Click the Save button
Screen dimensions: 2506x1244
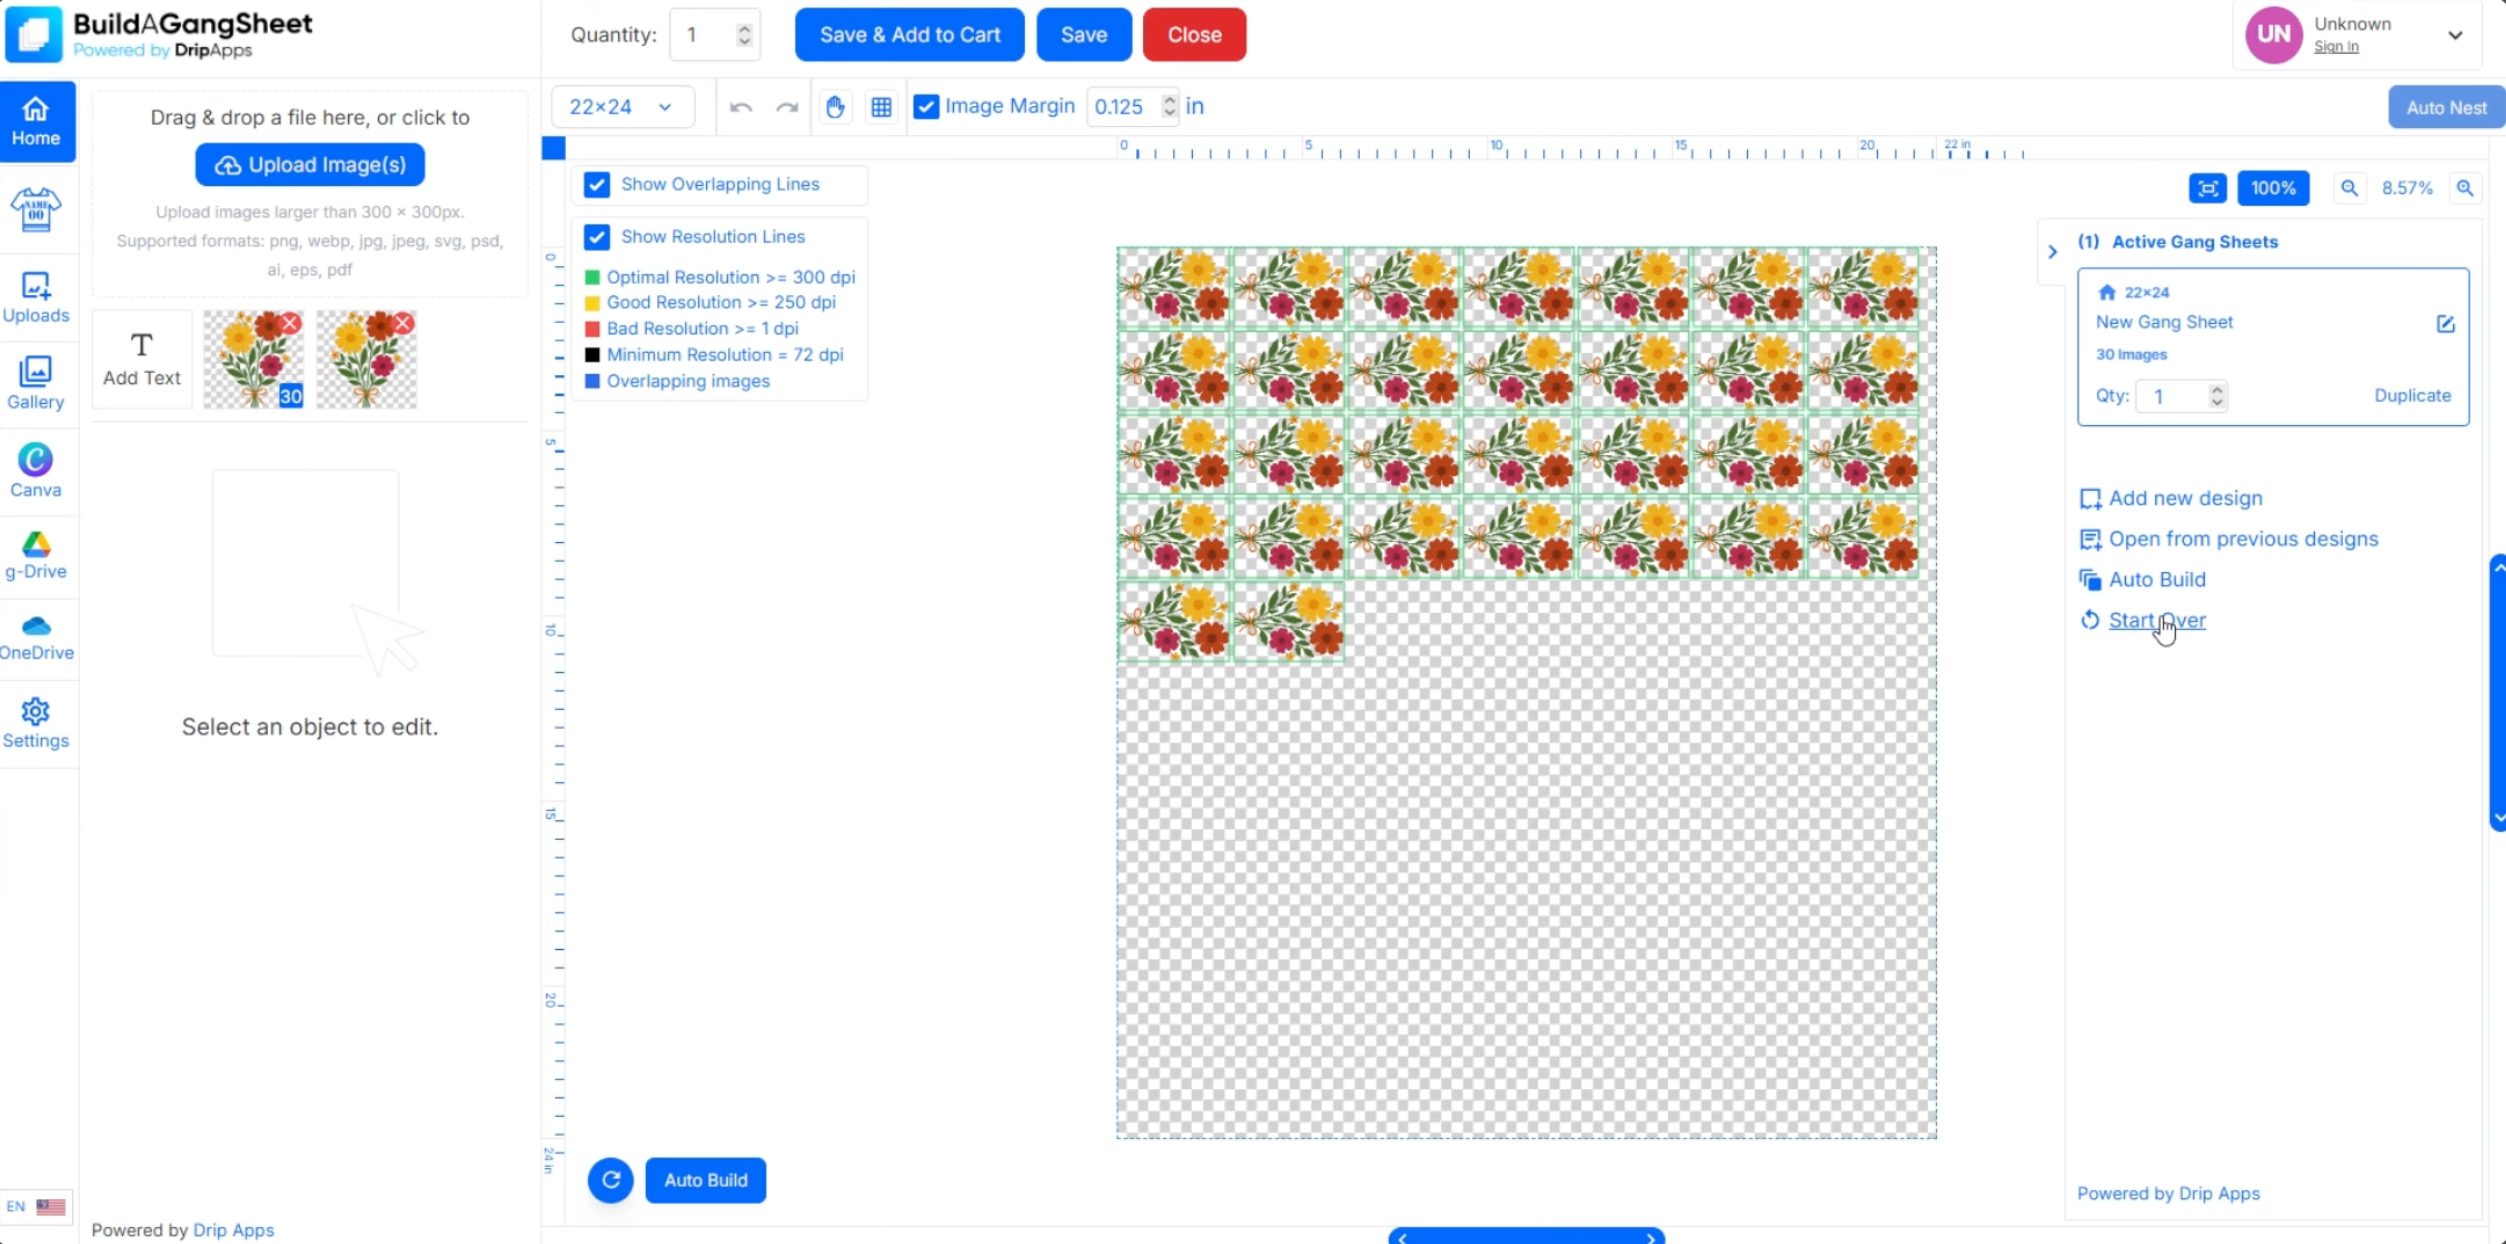pyautogui.click(x=1084, y=35)
